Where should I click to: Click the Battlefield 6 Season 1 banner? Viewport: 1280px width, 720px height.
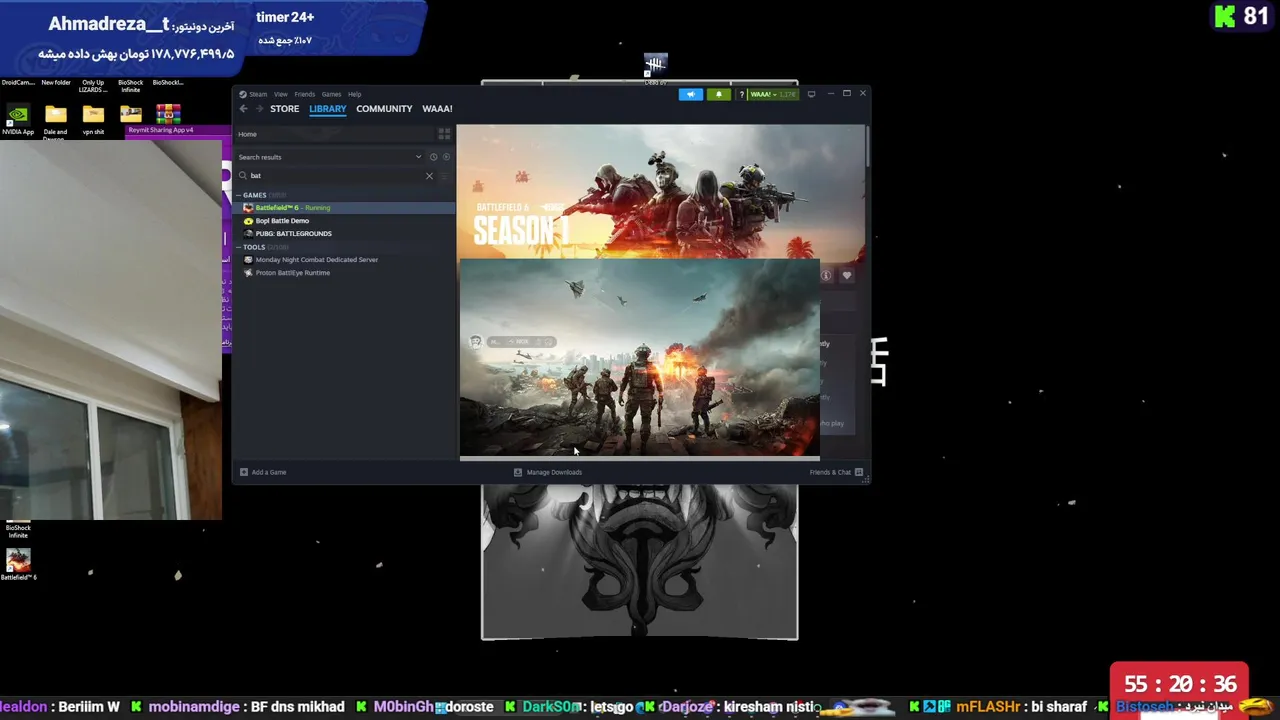tap(660, 191)
